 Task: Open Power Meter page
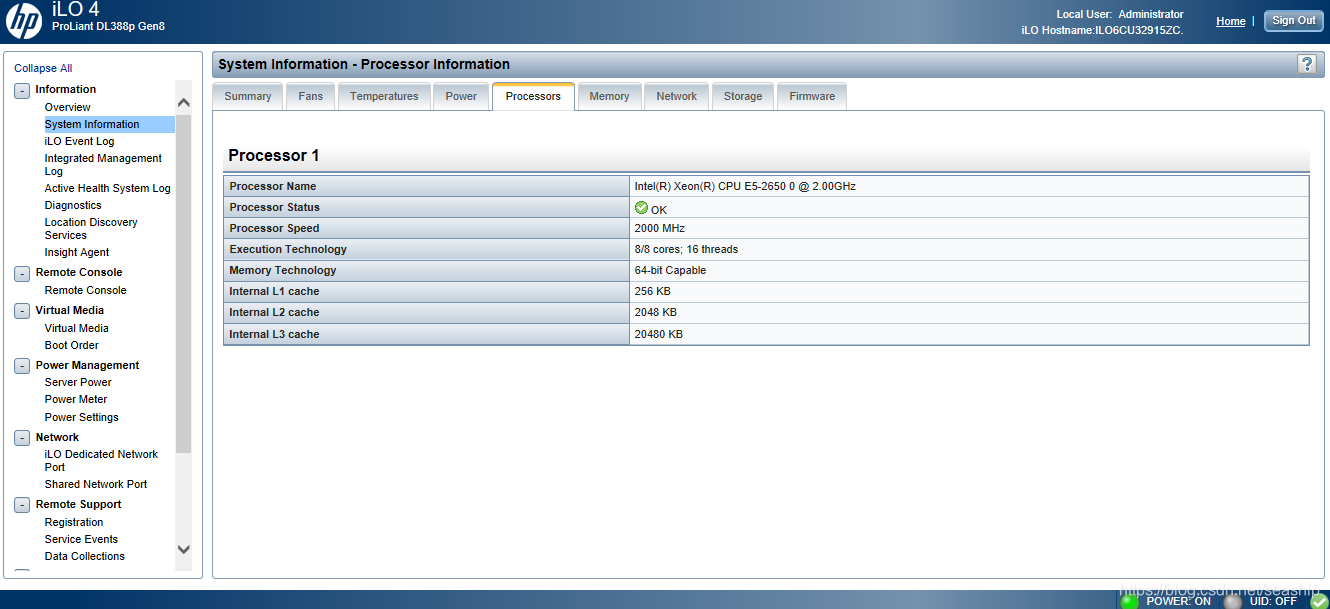[x=75, y=399]
